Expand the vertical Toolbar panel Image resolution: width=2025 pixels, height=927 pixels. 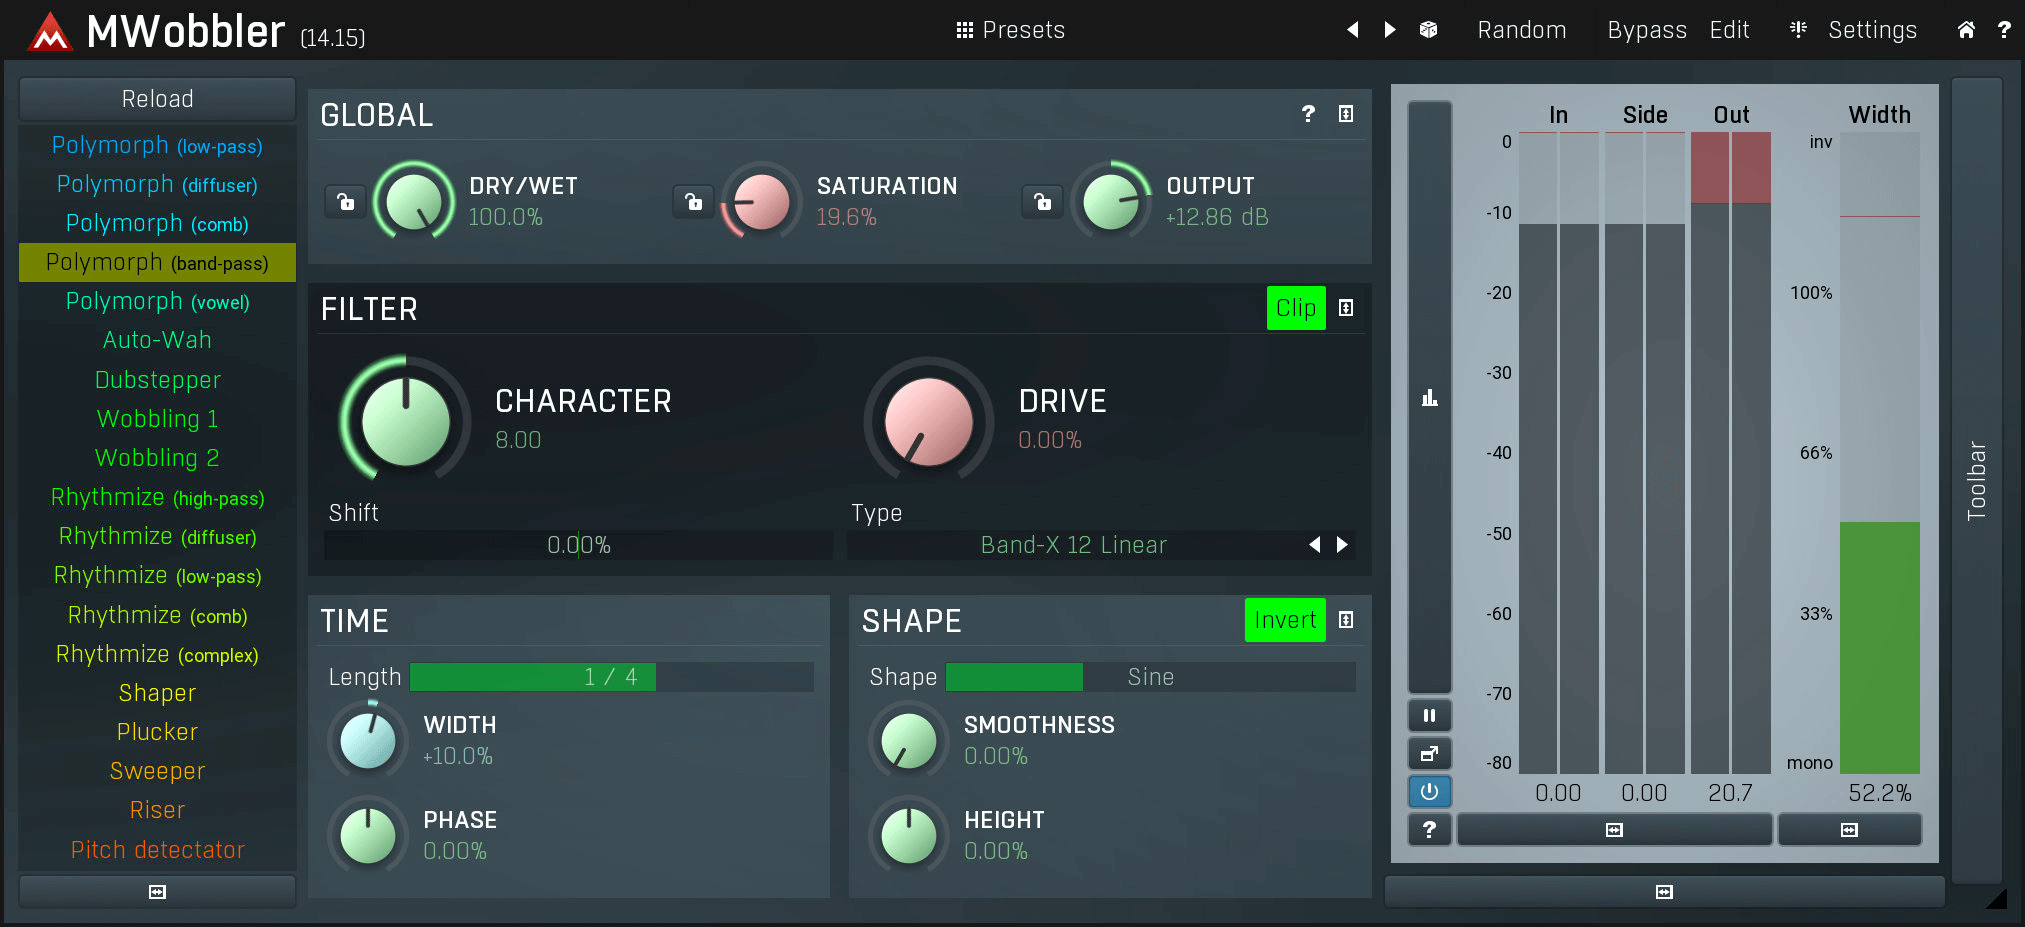pyautogui.click(x=1976, y=480)
